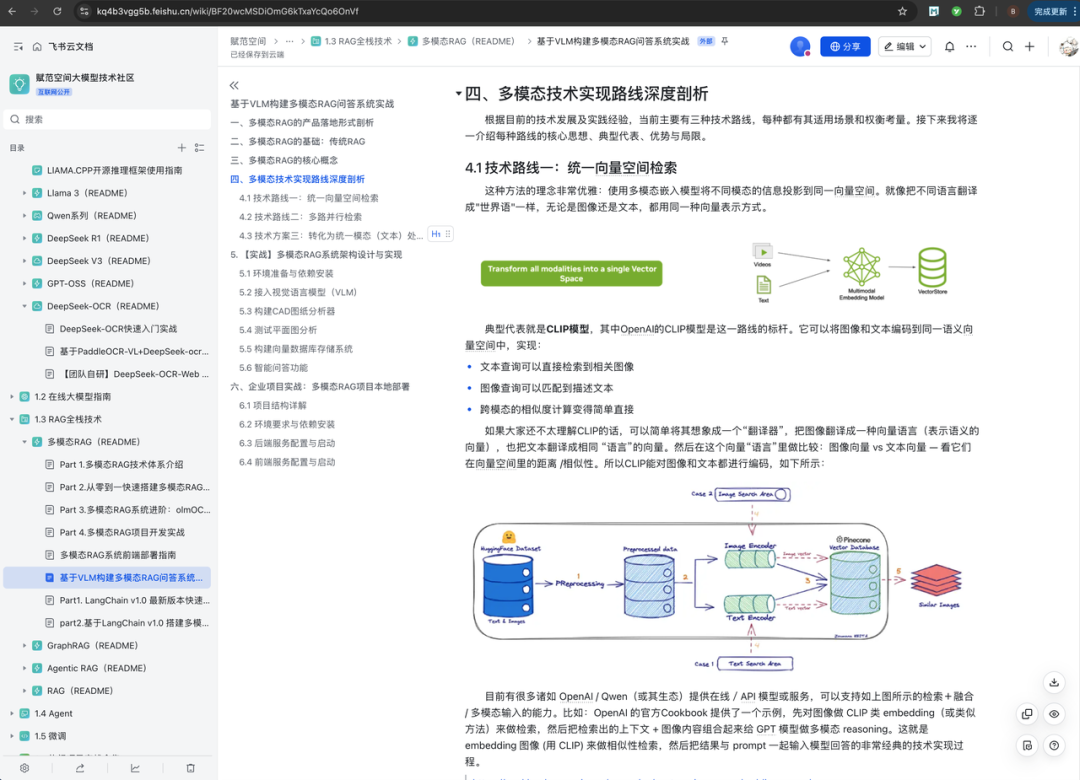
Task: Open 赋范空间大模型技术社区 workspace title
Action: (85, 78)
